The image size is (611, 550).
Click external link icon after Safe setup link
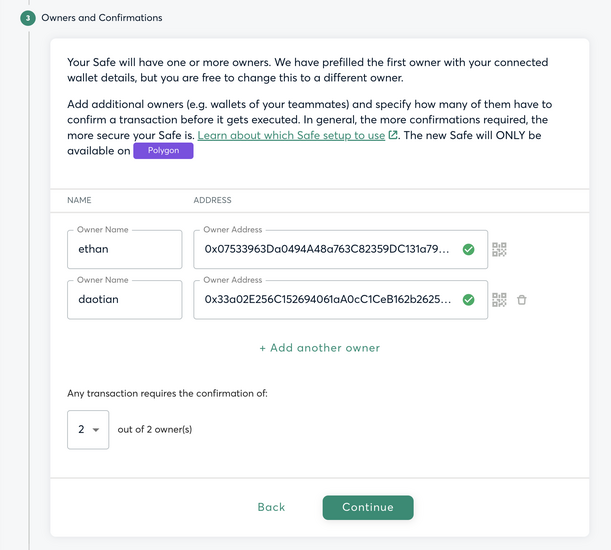click(393, 135)
